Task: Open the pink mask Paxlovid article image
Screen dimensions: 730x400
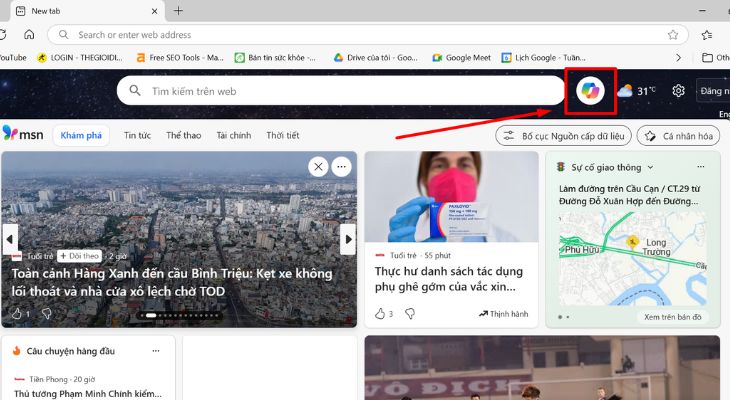Action: tap(451, 197)
